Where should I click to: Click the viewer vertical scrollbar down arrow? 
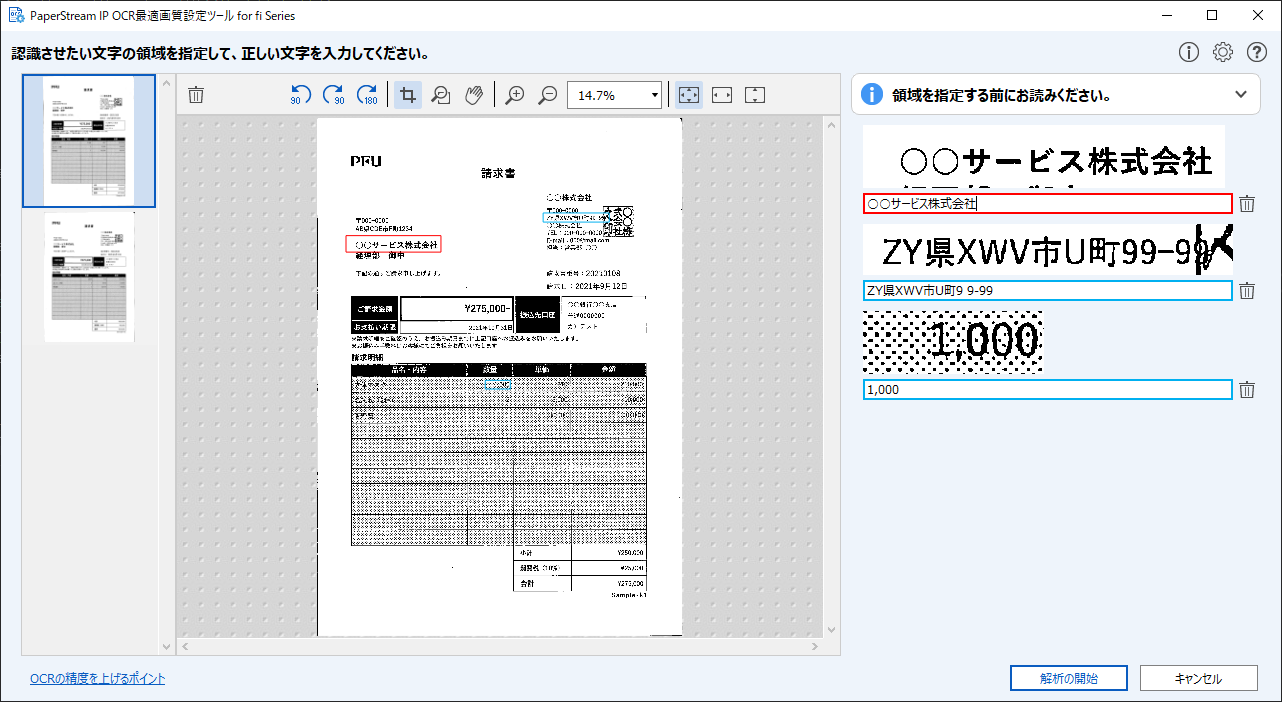[x=830, y=630]
